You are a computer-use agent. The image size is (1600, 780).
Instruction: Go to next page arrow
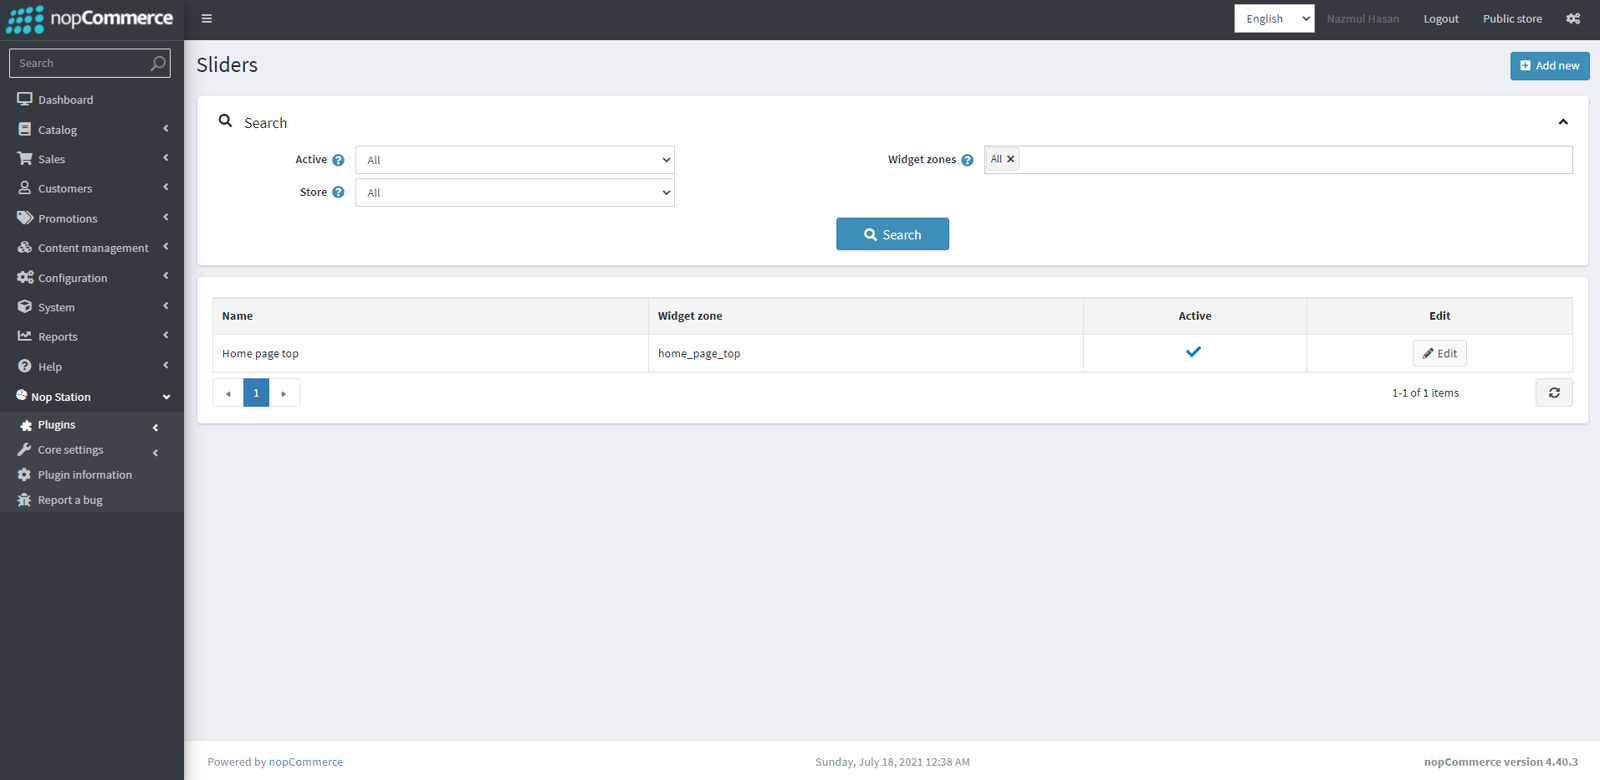click(x=284, y=393)
